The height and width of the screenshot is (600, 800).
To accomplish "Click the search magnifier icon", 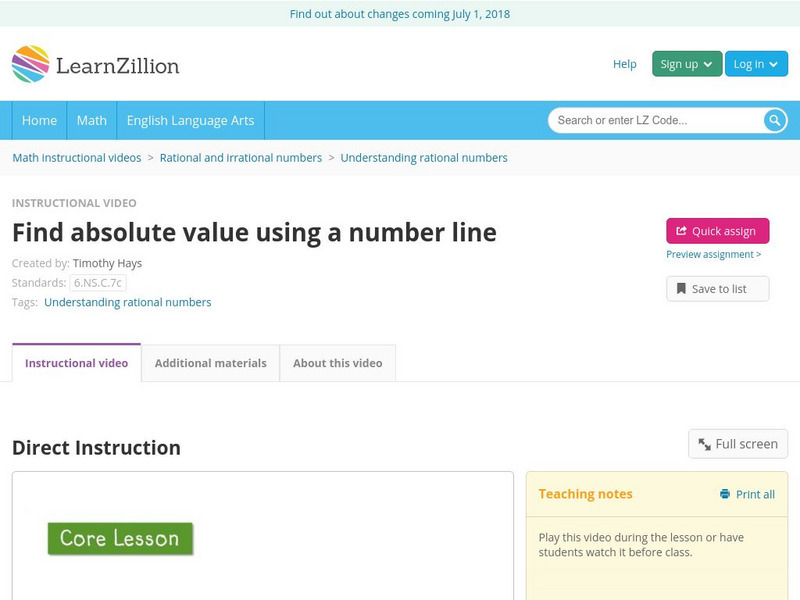I will [772, 119].
